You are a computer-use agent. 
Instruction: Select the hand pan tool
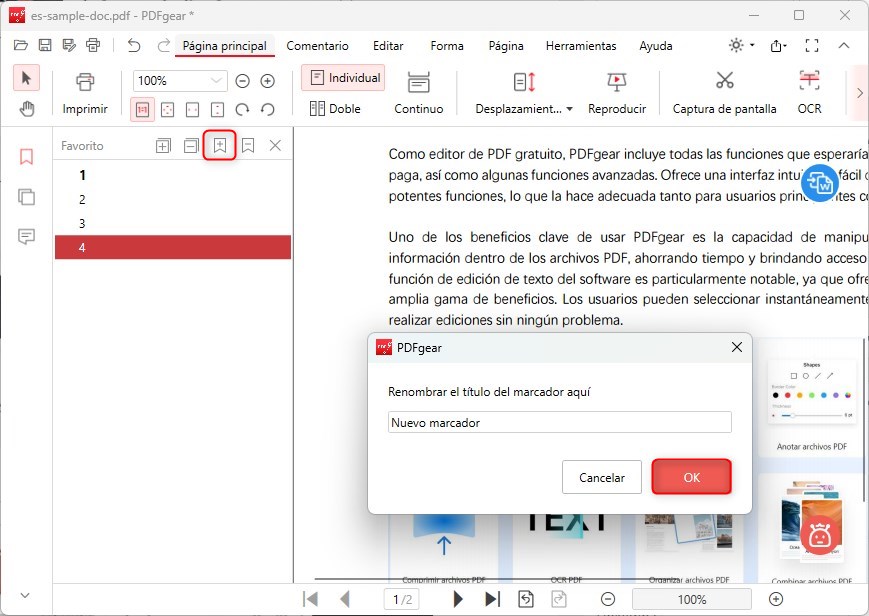(26, 109)
